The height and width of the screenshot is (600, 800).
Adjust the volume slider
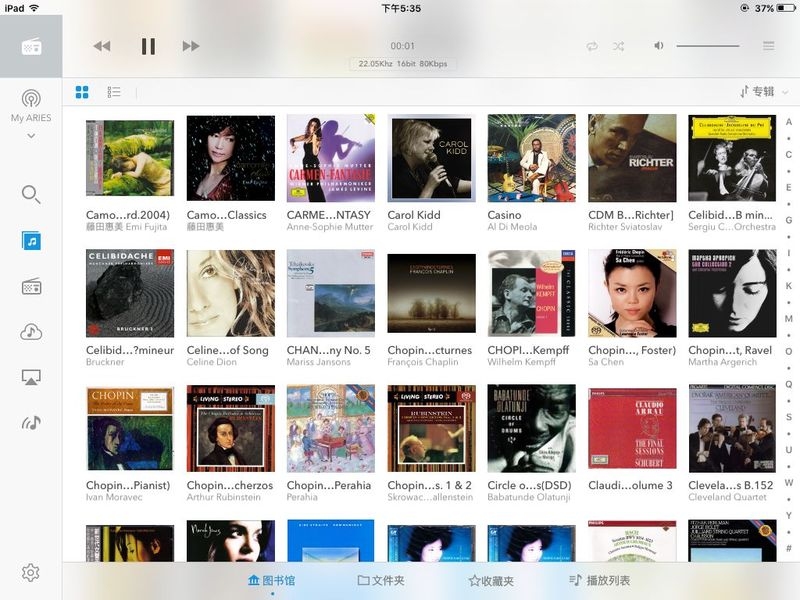708,46
